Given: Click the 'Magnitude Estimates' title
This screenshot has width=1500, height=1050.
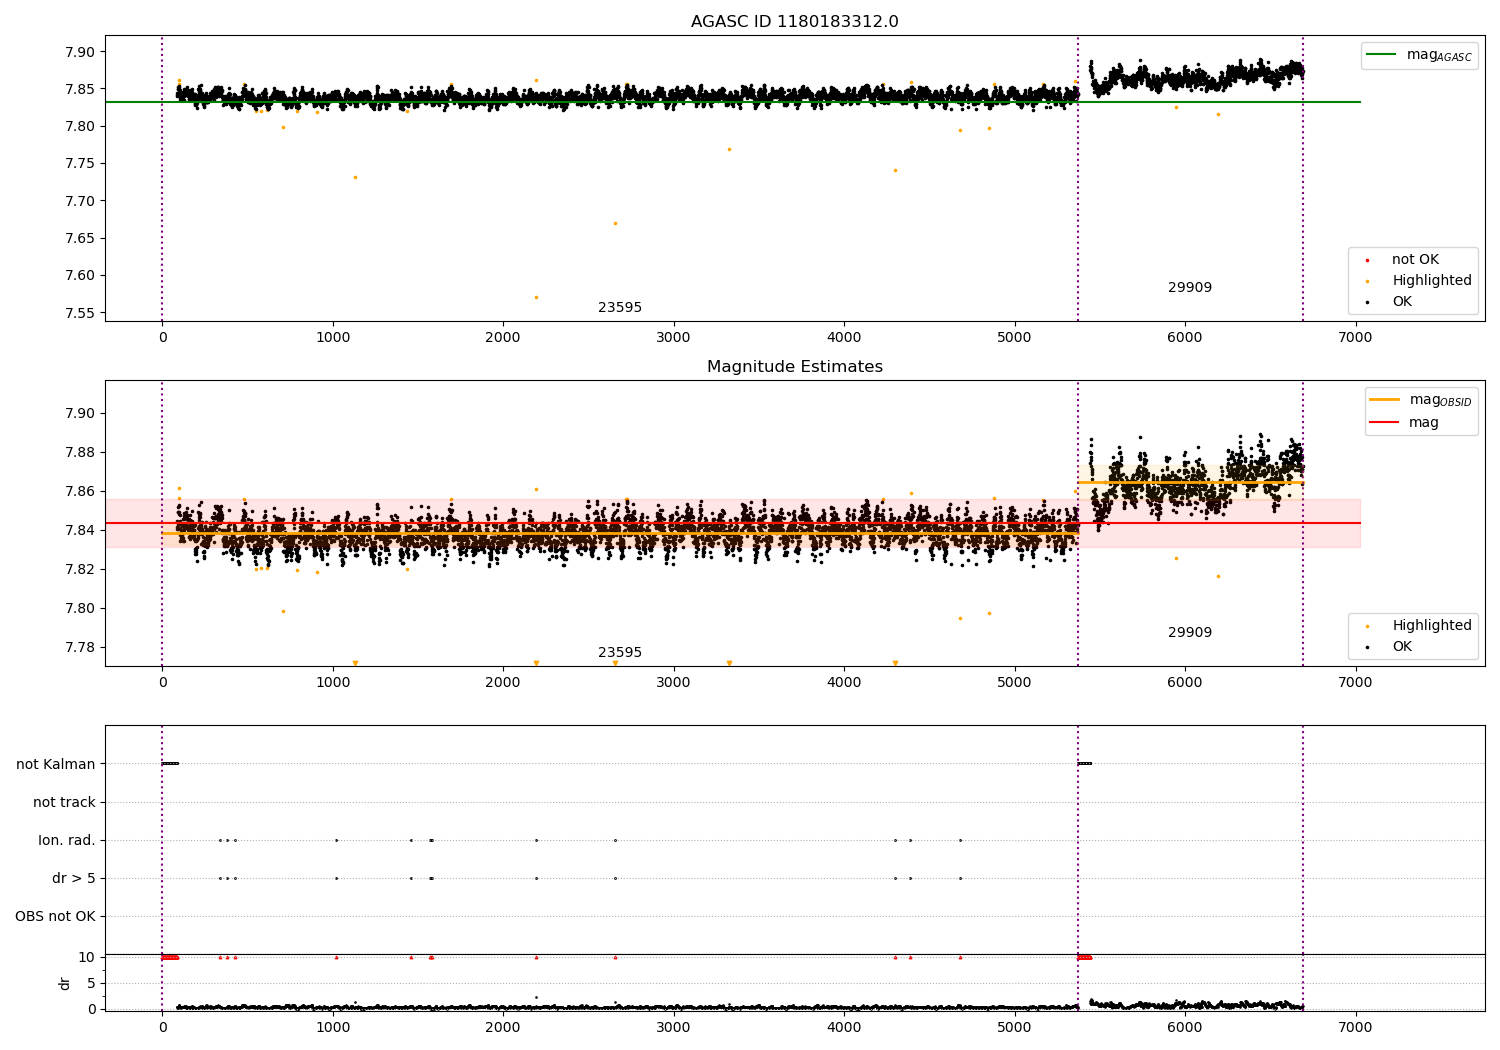Looking at the screenshot, I should 794,367.
